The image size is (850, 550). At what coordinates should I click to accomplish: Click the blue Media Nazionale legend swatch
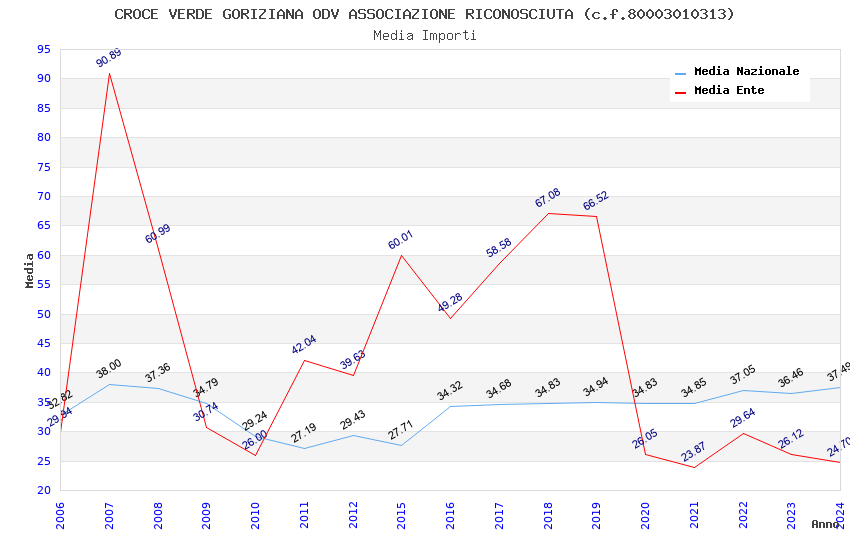(x=680, y=73)
